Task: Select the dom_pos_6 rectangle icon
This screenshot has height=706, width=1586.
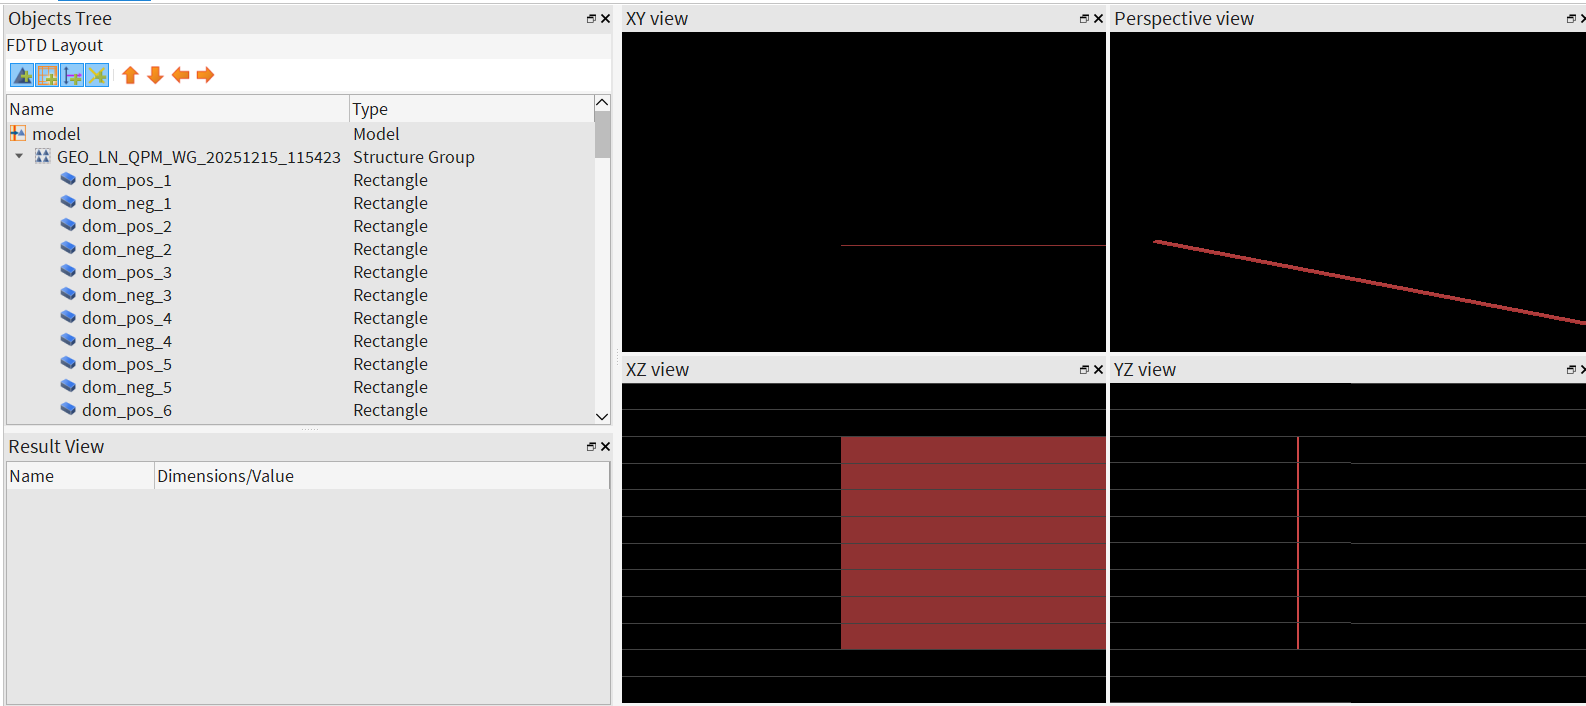Action: coord(68,409)
